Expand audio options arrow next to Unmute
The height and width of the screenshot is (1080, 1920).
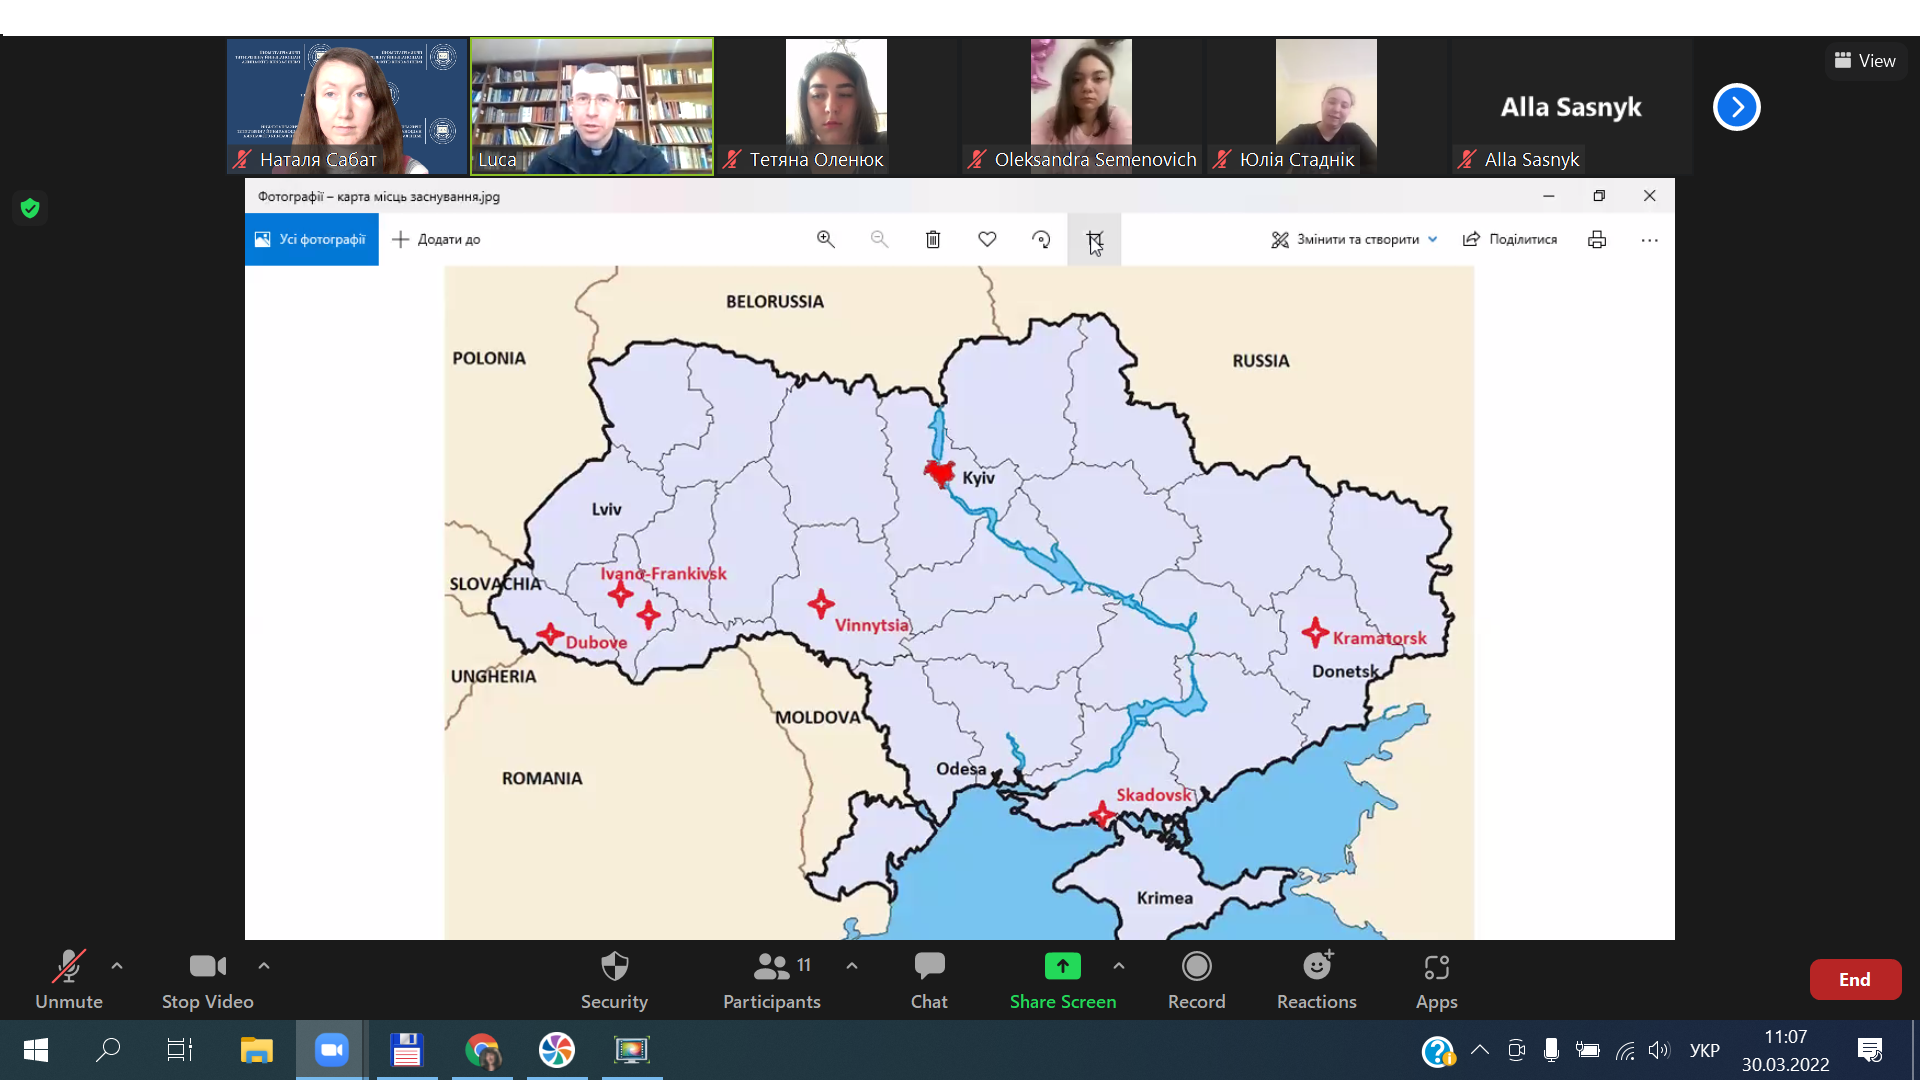[117, 966]
